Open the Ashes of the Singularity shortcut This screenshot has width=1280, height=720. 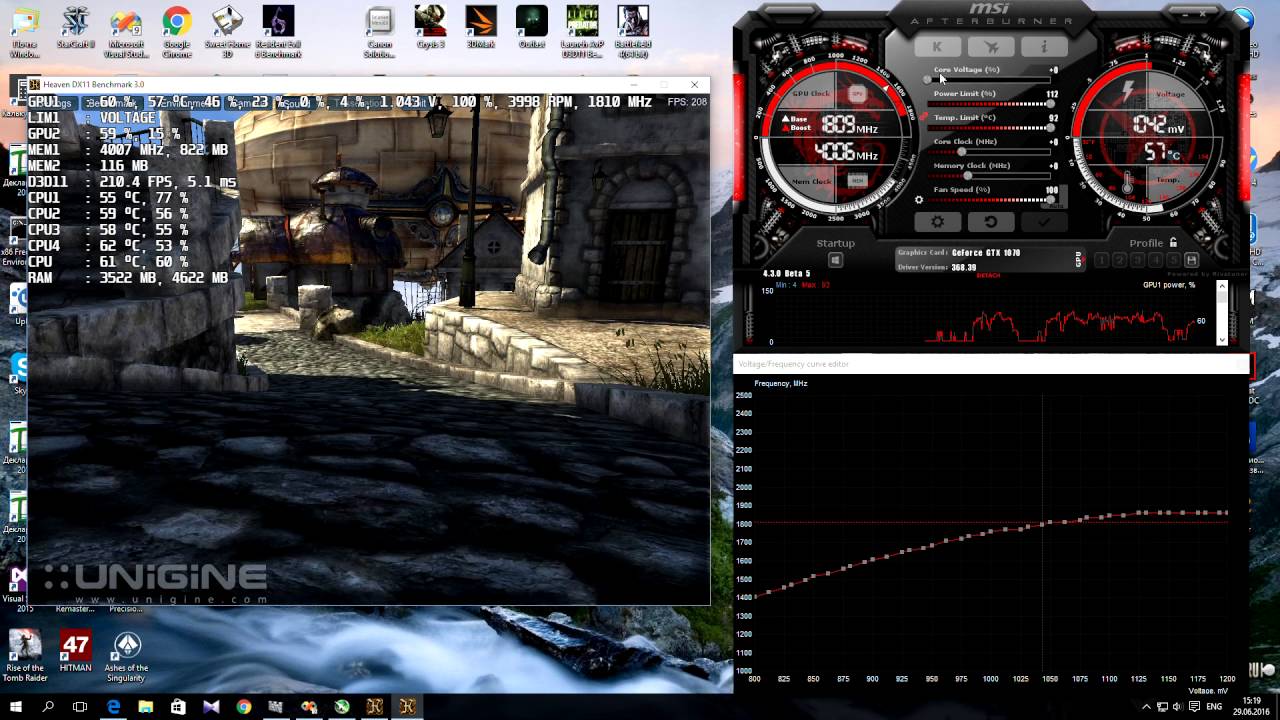click(x=126, y=656)
